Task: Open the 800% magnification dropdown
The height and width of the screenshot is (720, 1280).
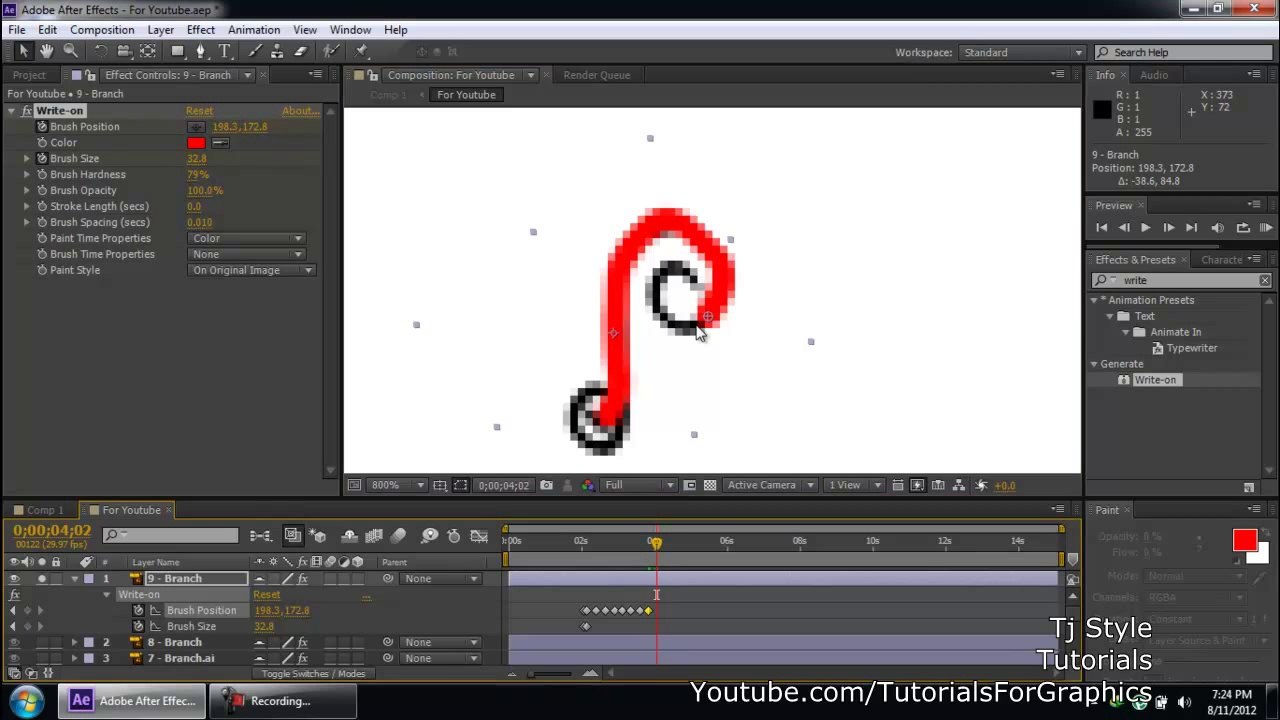Action: click(396, 485)
